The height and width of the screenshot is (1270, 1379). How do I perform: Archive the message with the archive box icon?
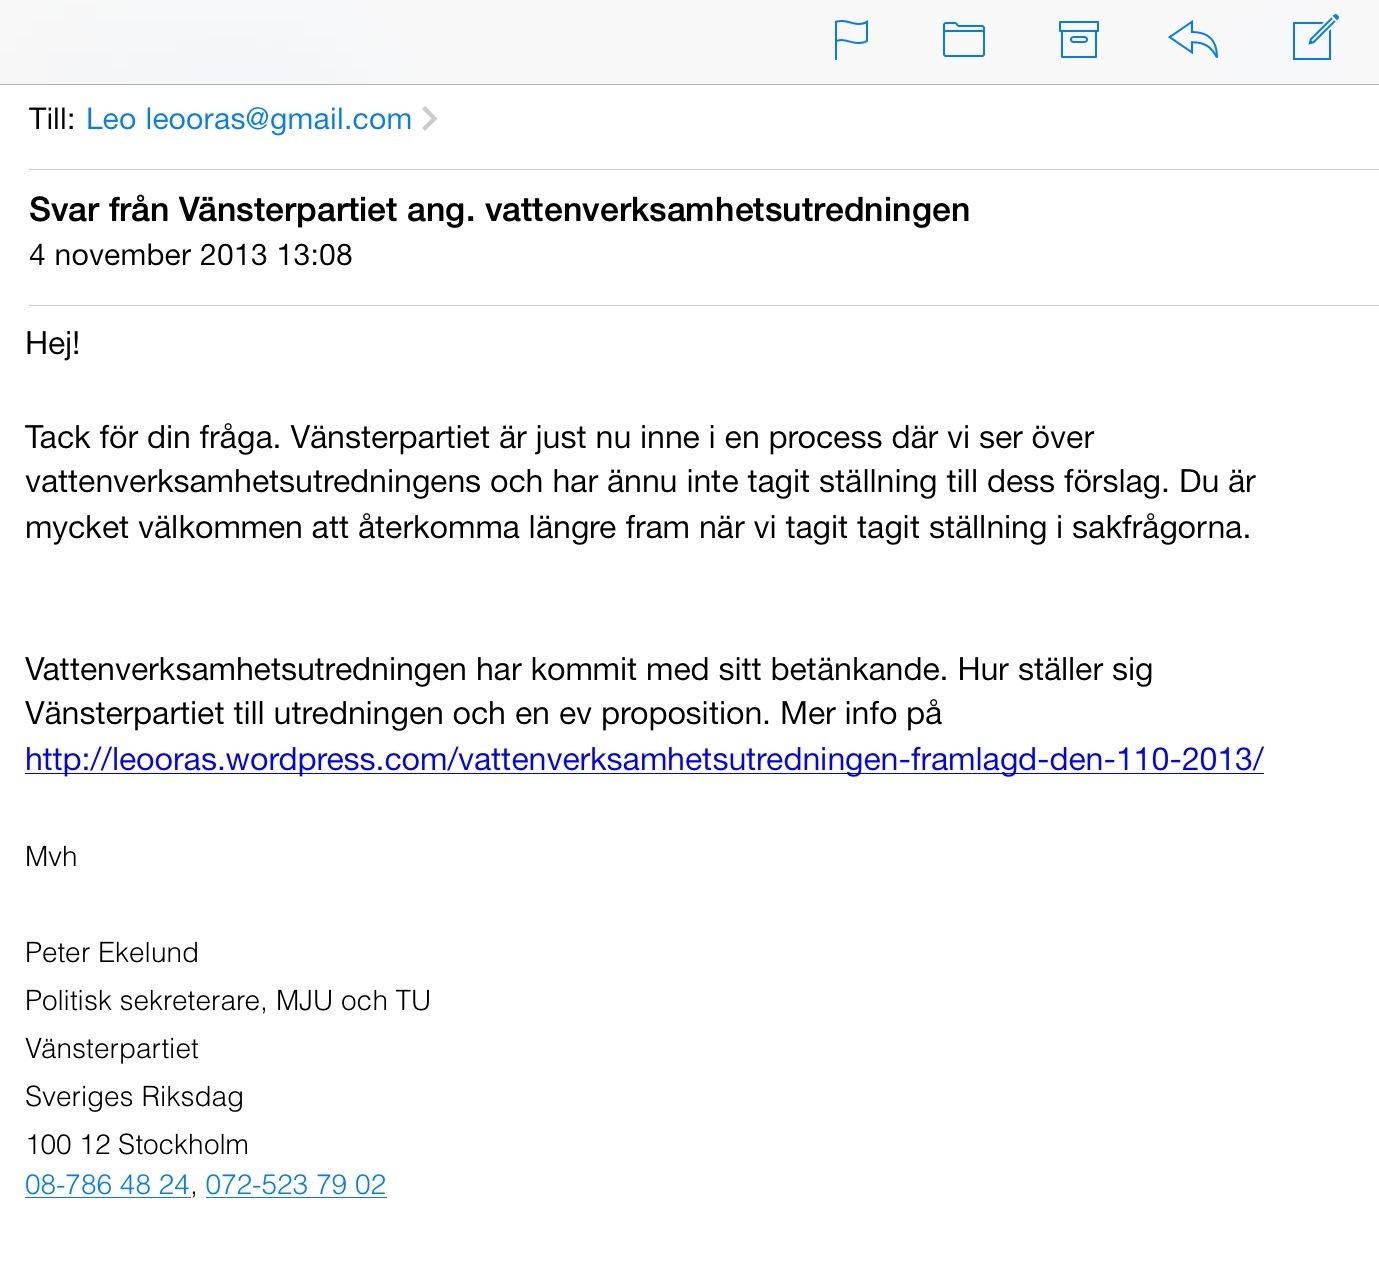coord(1079,40)
